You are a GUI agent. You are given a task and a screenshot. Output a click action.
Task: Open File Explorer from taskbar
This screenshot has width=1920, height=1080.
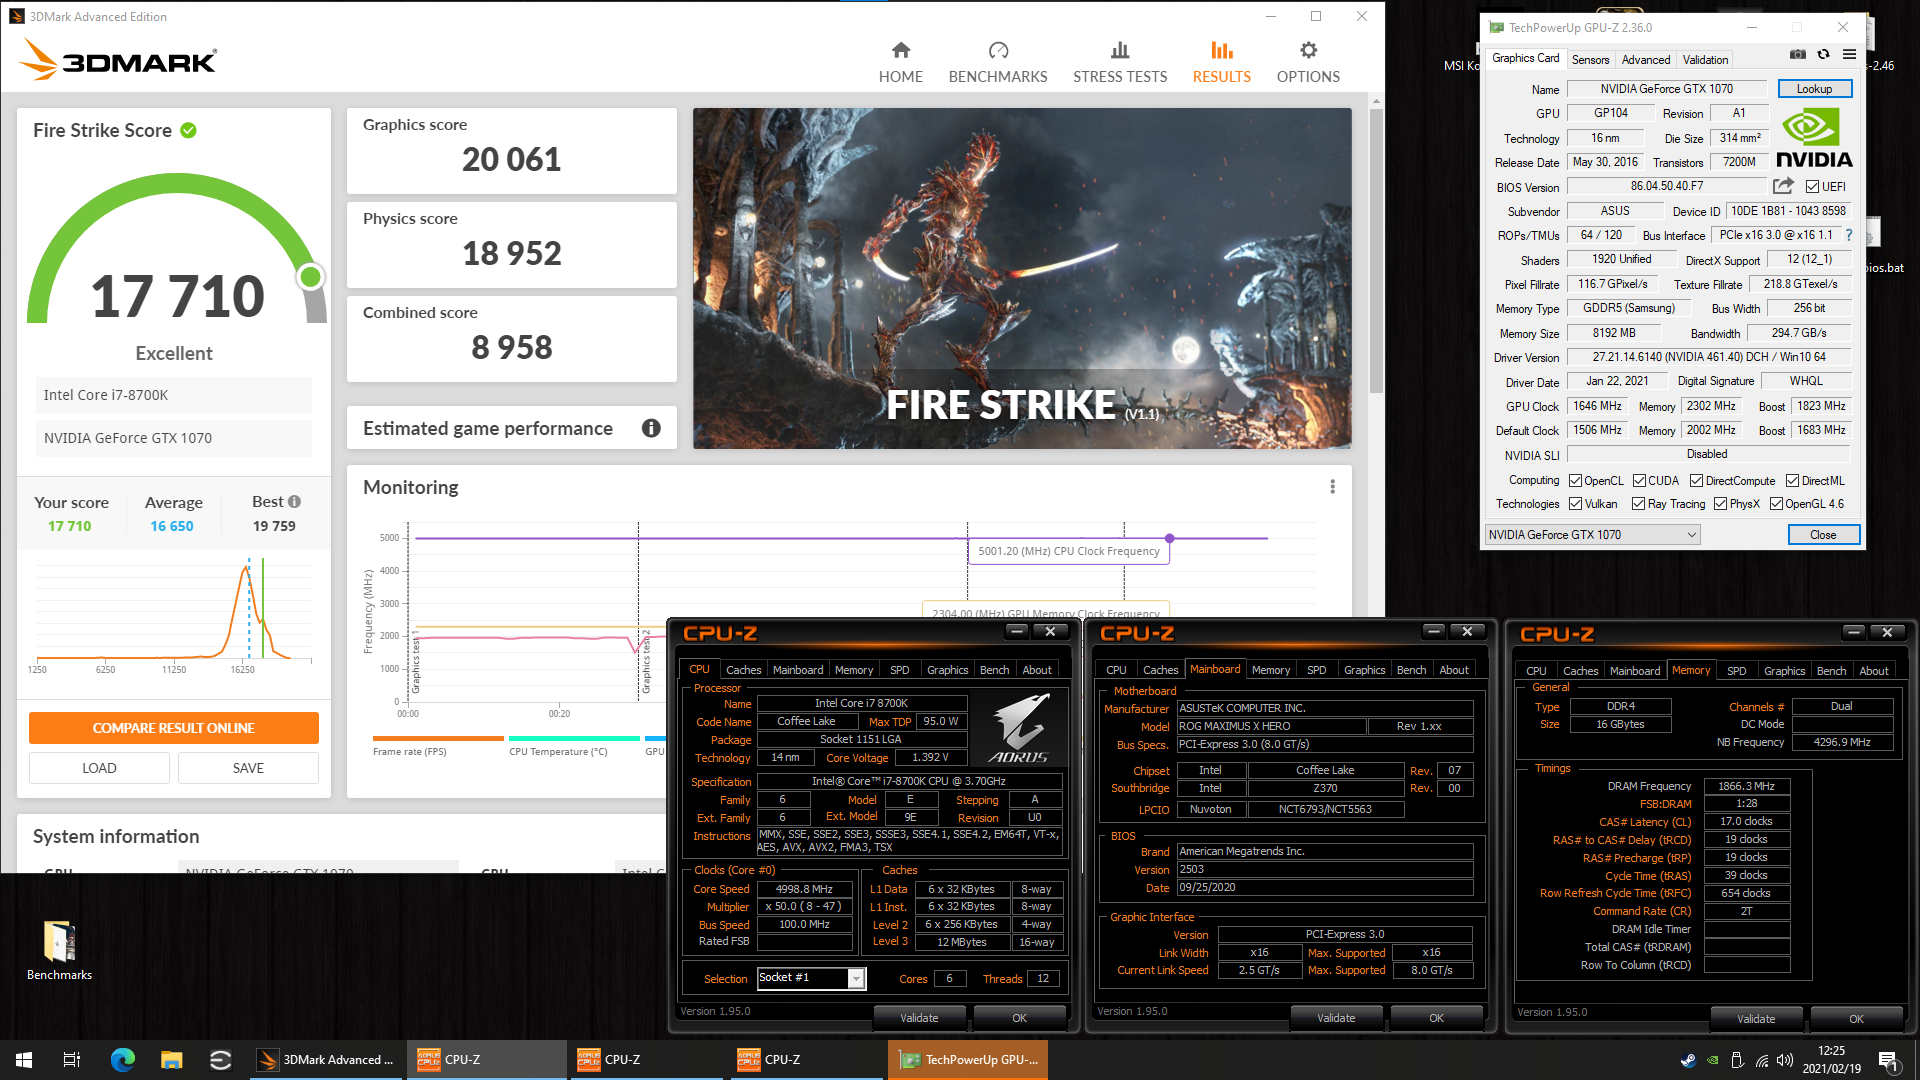[x=172, y=1060]
